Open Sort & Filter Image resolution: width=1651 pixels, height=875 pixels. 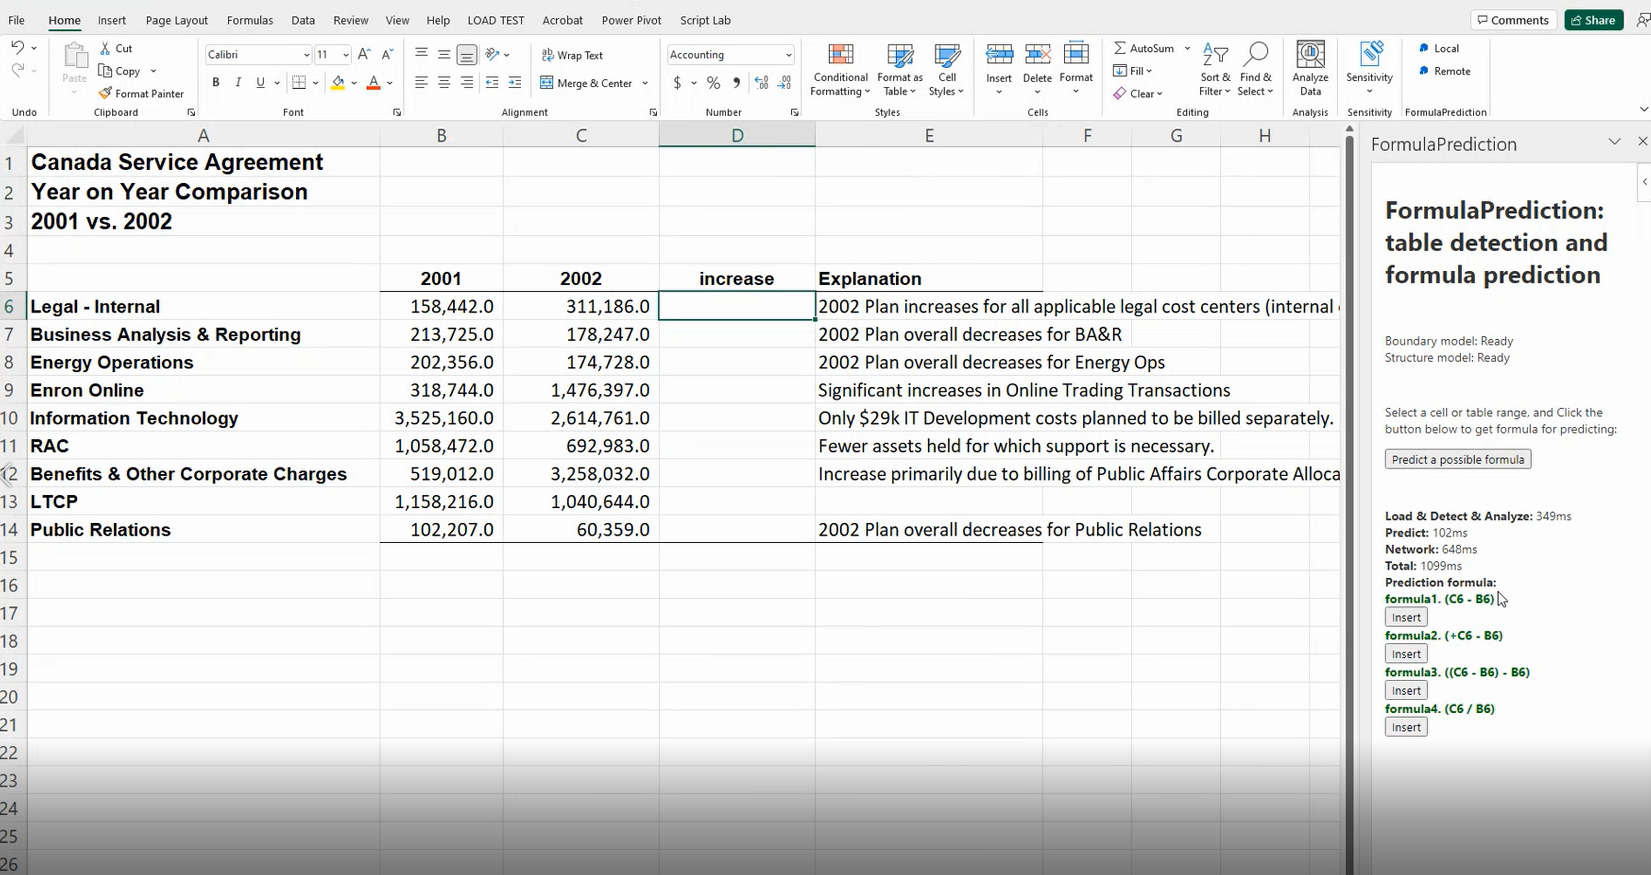tap(1215, 70)
